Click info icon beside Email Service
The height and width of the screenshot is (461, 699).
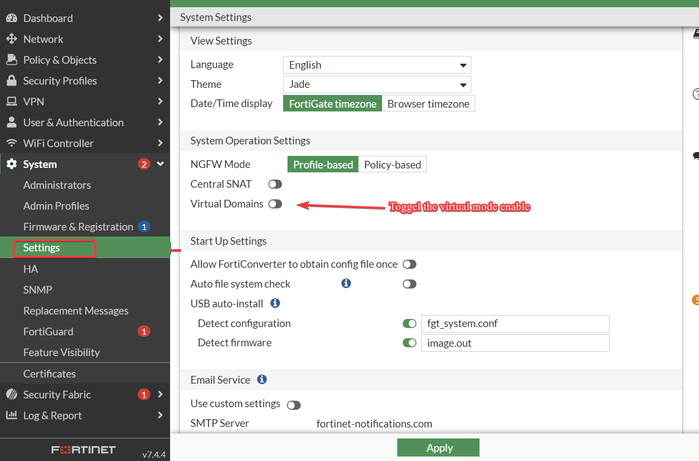click(262, 379)
